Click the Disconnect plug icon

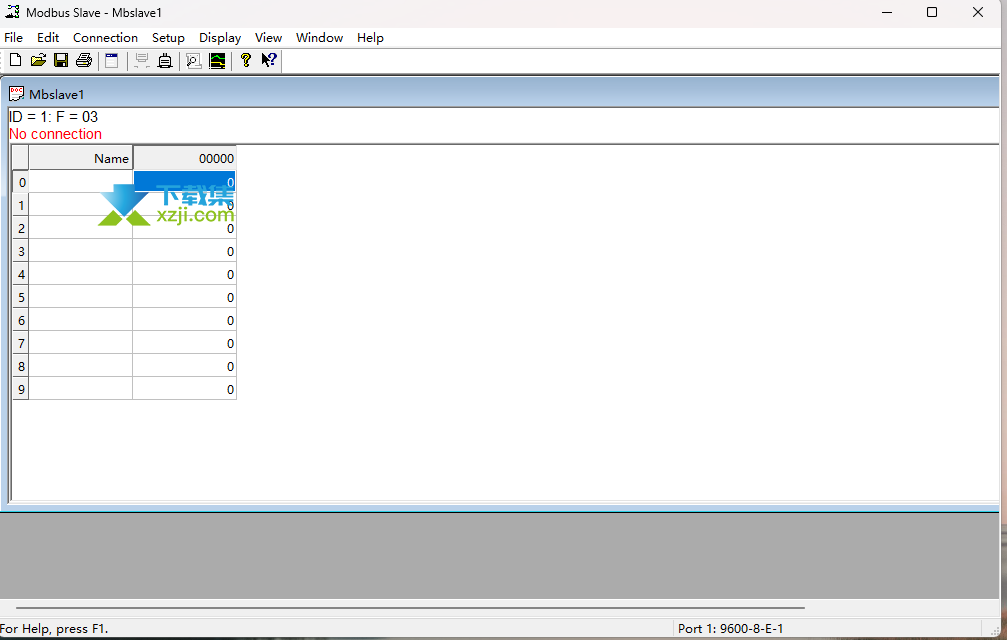click(x=165, y=60)
